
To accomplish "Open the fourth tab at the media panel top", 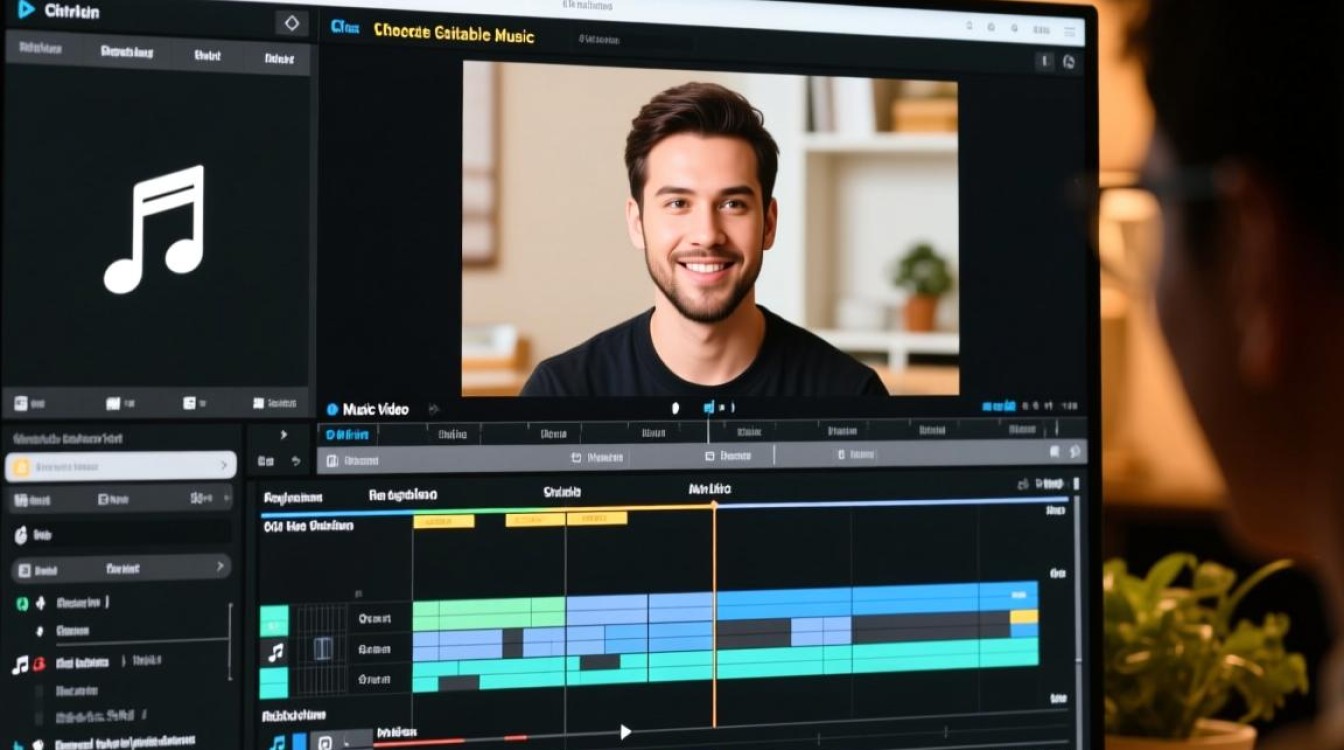I will pos(279,58).
